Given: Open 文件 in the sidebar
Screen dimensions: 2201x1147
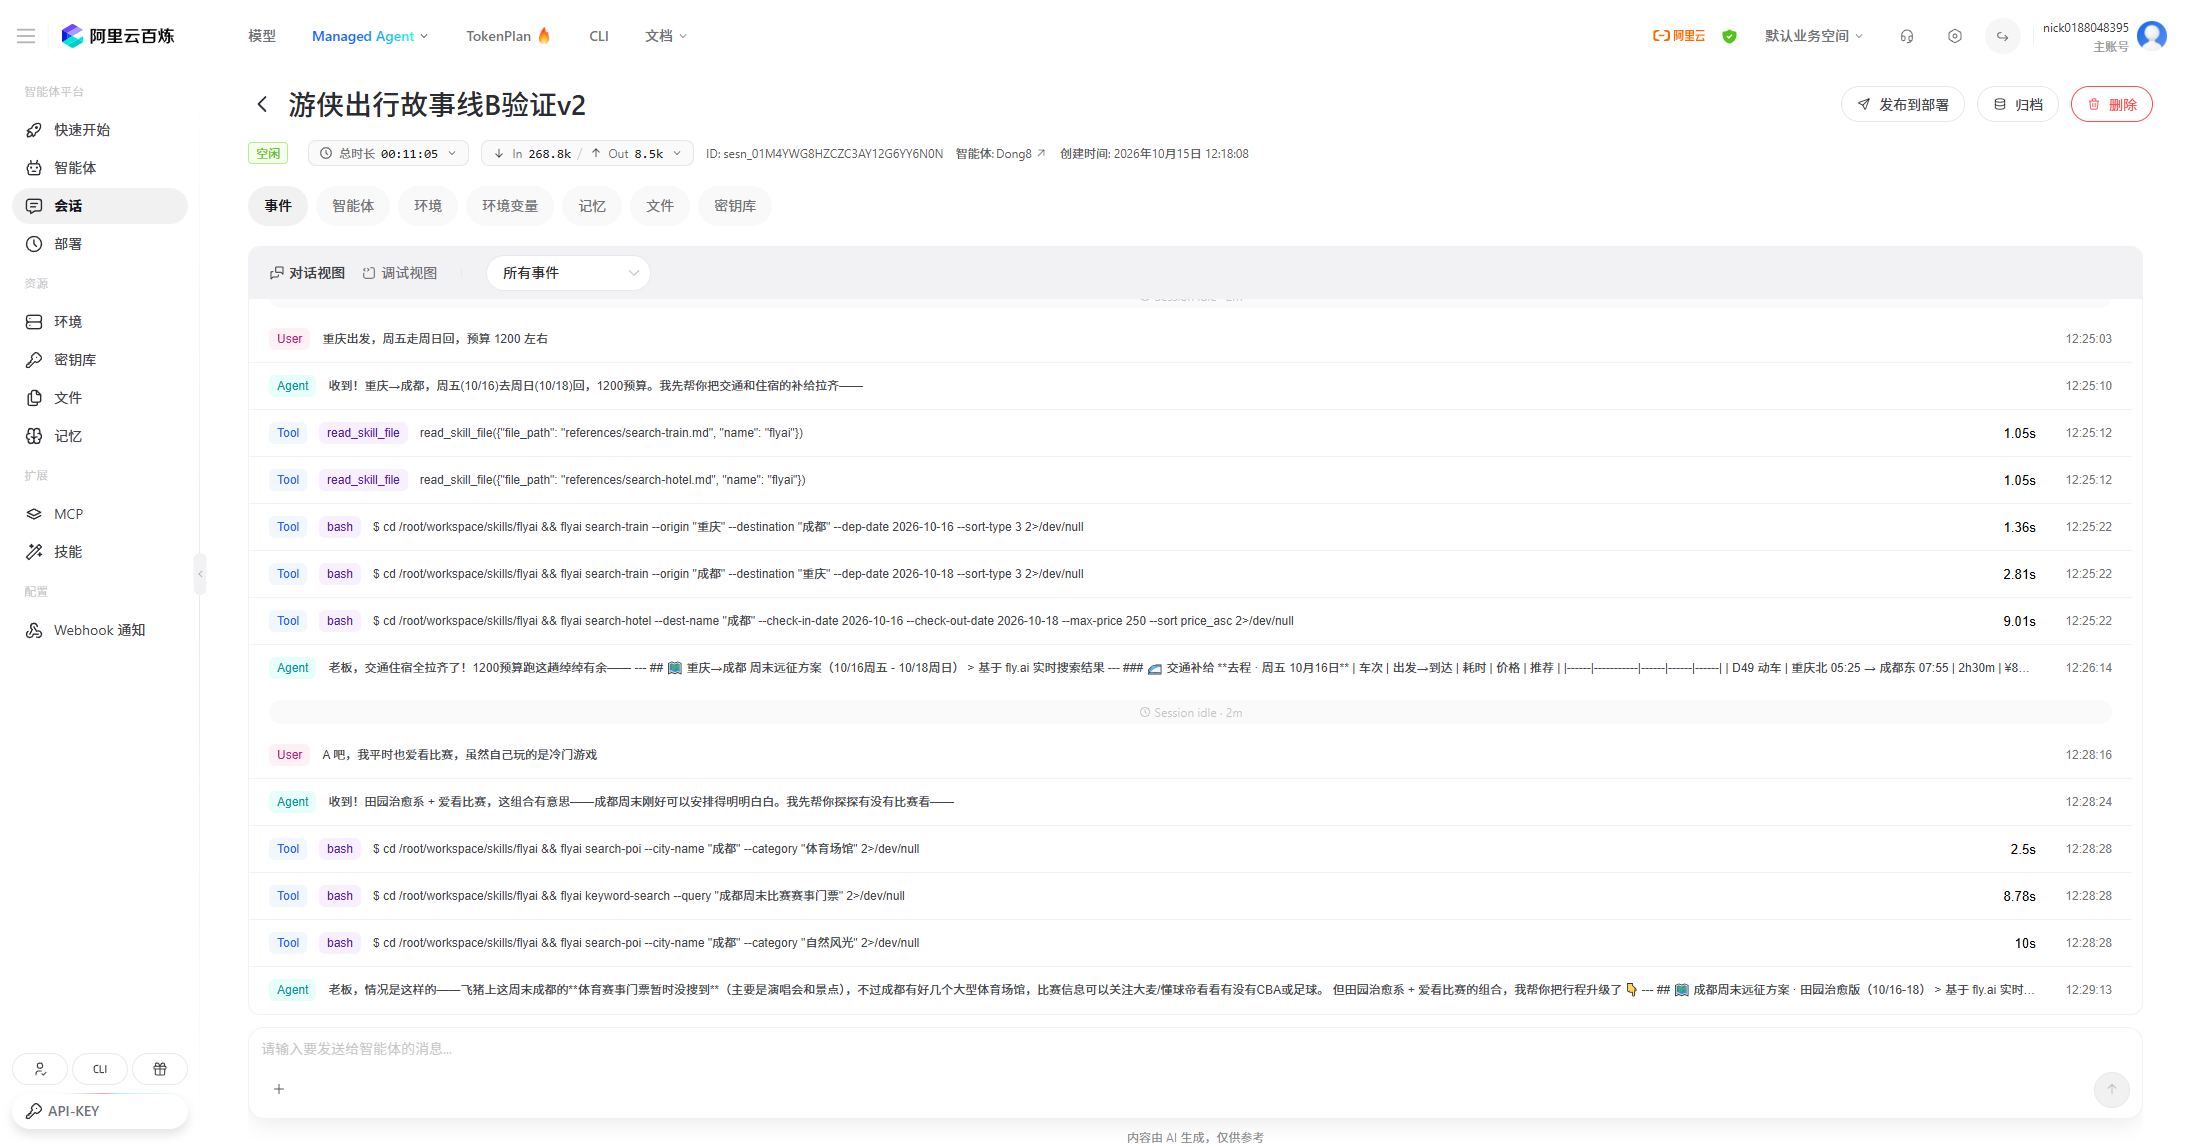Looking at the screenshot, I should (x=100, y=398).
